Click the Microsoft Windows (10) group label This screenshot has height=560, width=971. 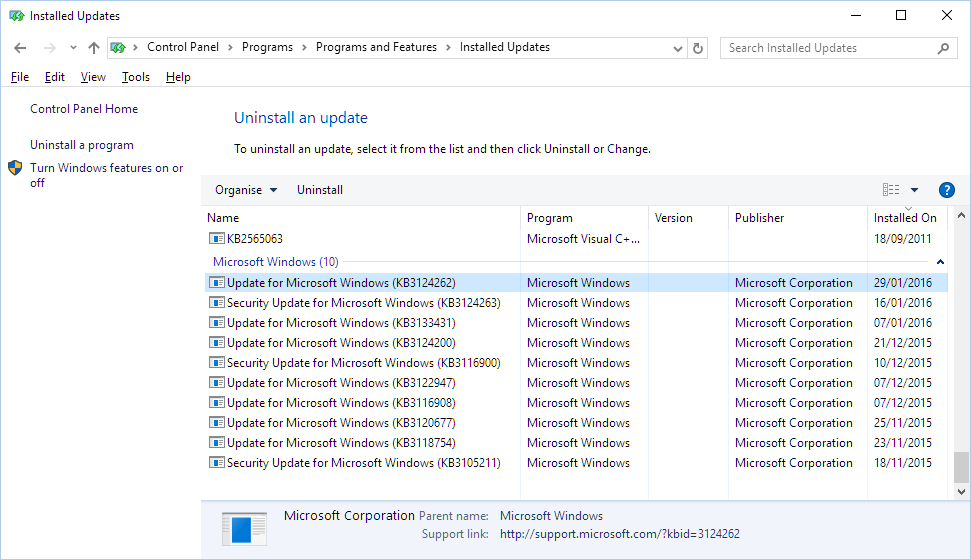(276, 262)
